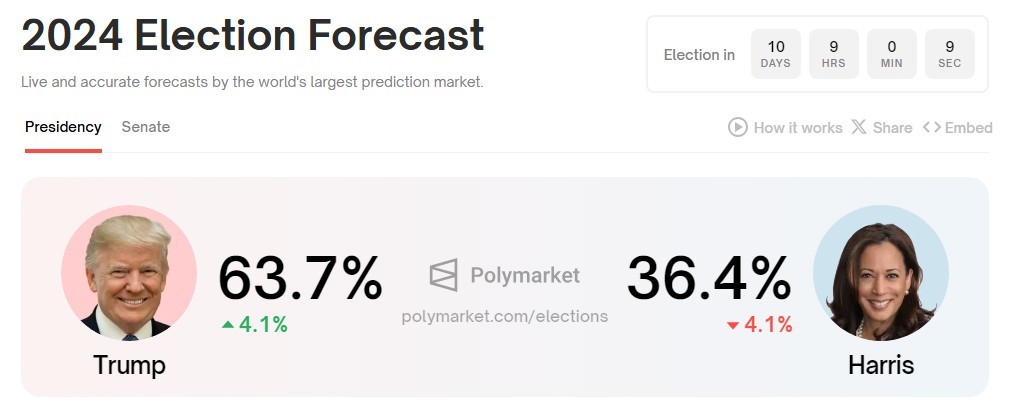Click the Polymarket logo icon
Screen dimensions: 1027x410
(444, 275)
